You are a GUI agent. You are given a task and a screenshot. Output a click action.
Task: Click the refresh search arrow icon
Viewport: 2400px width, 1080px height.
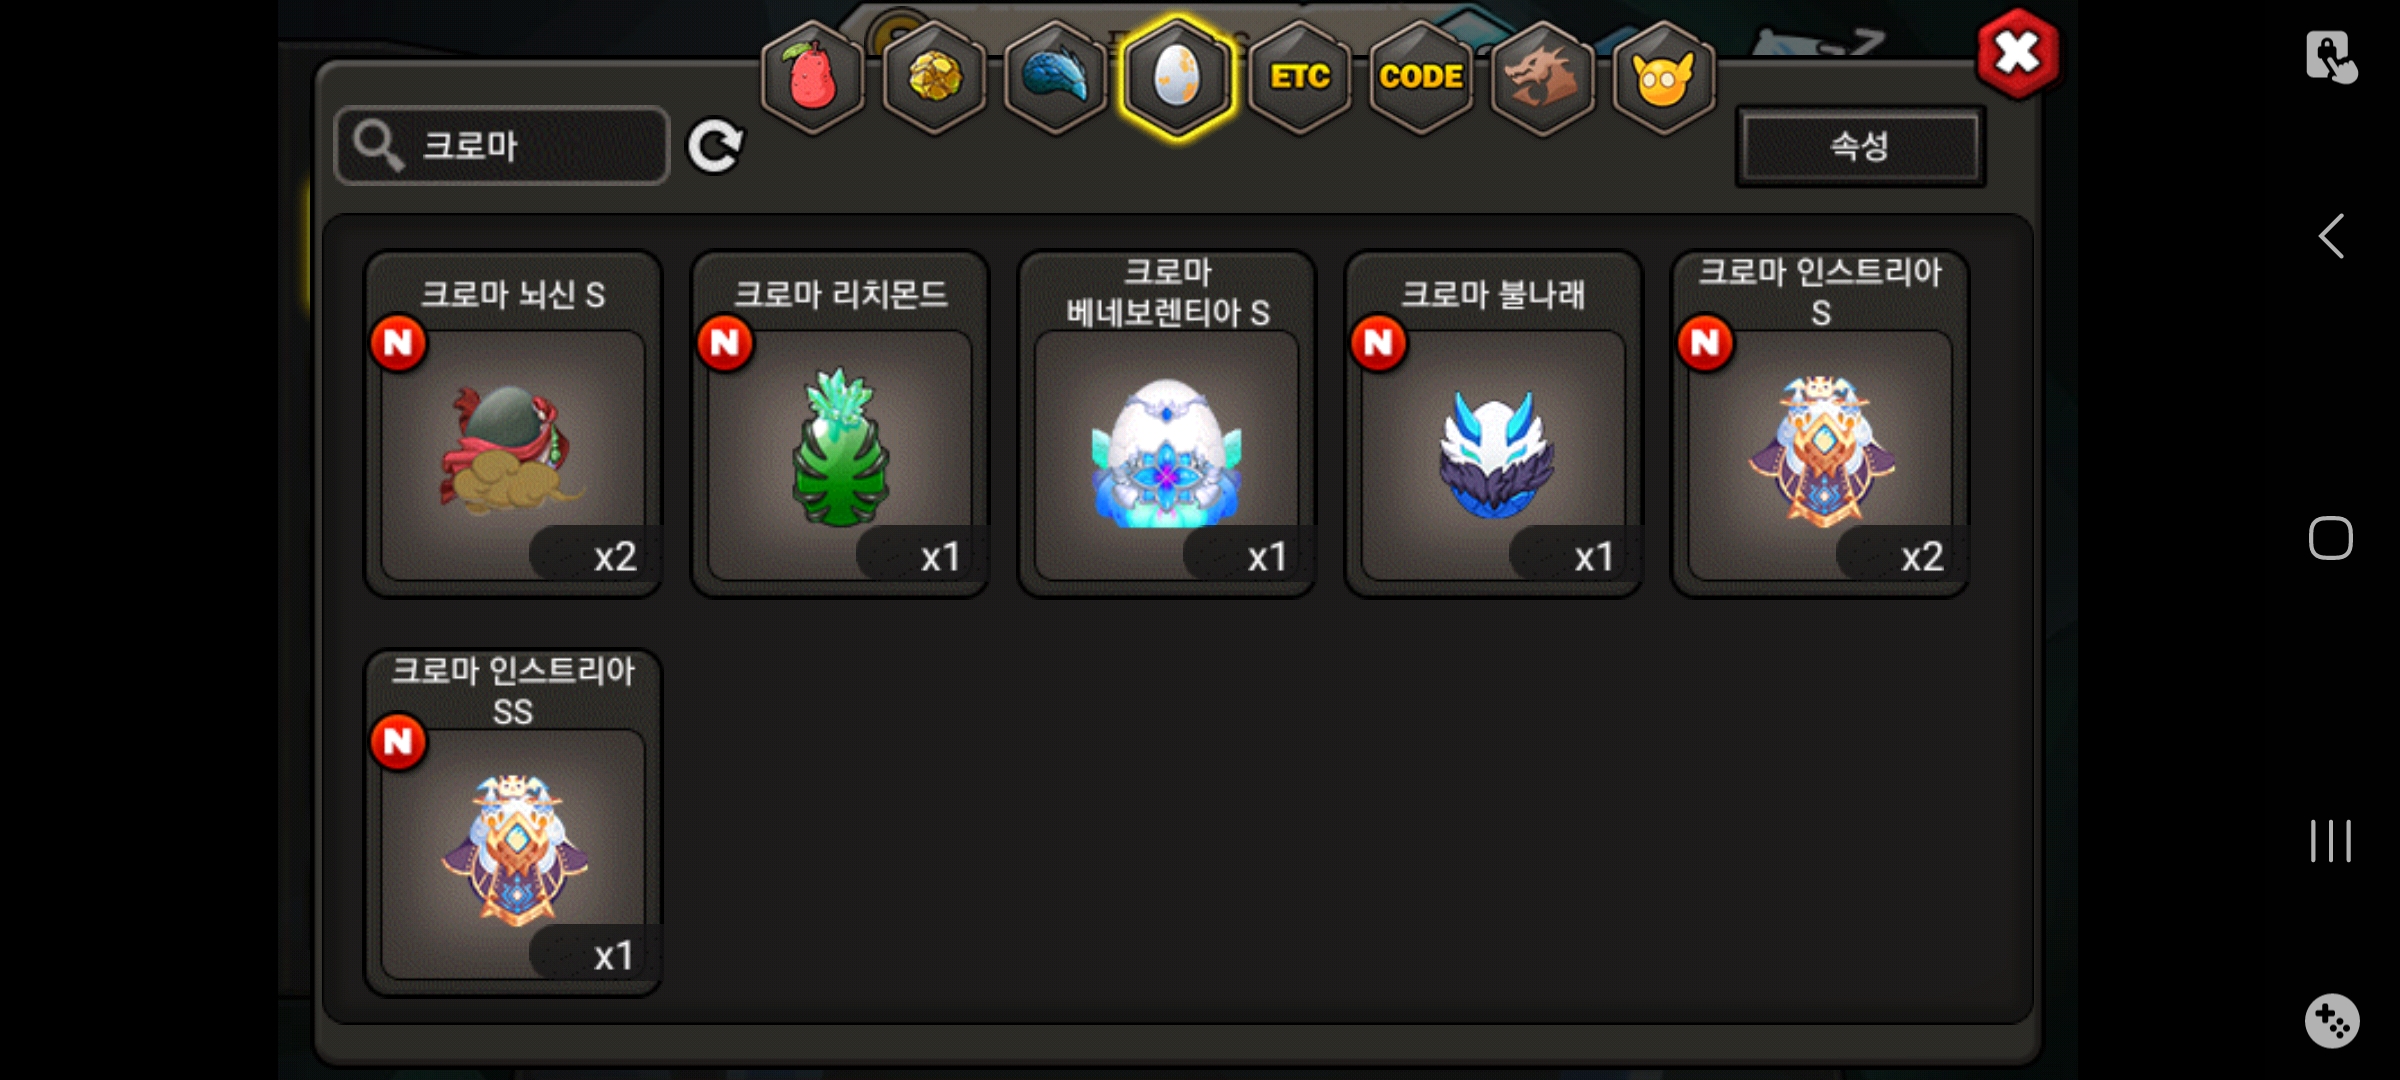click(x=715, y=146)
